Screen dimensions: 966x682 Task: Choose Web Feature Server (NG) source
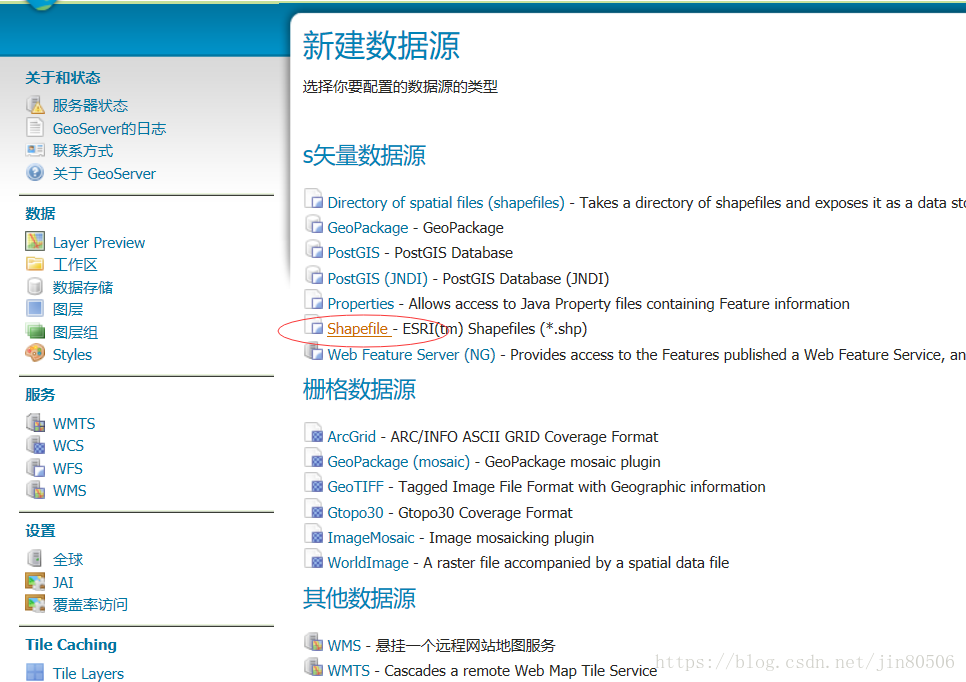pos(412,355)
